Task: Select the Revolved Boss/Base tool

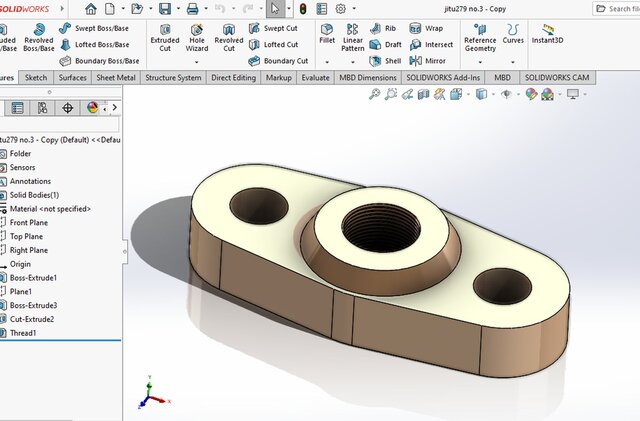Action: (39, 38)
